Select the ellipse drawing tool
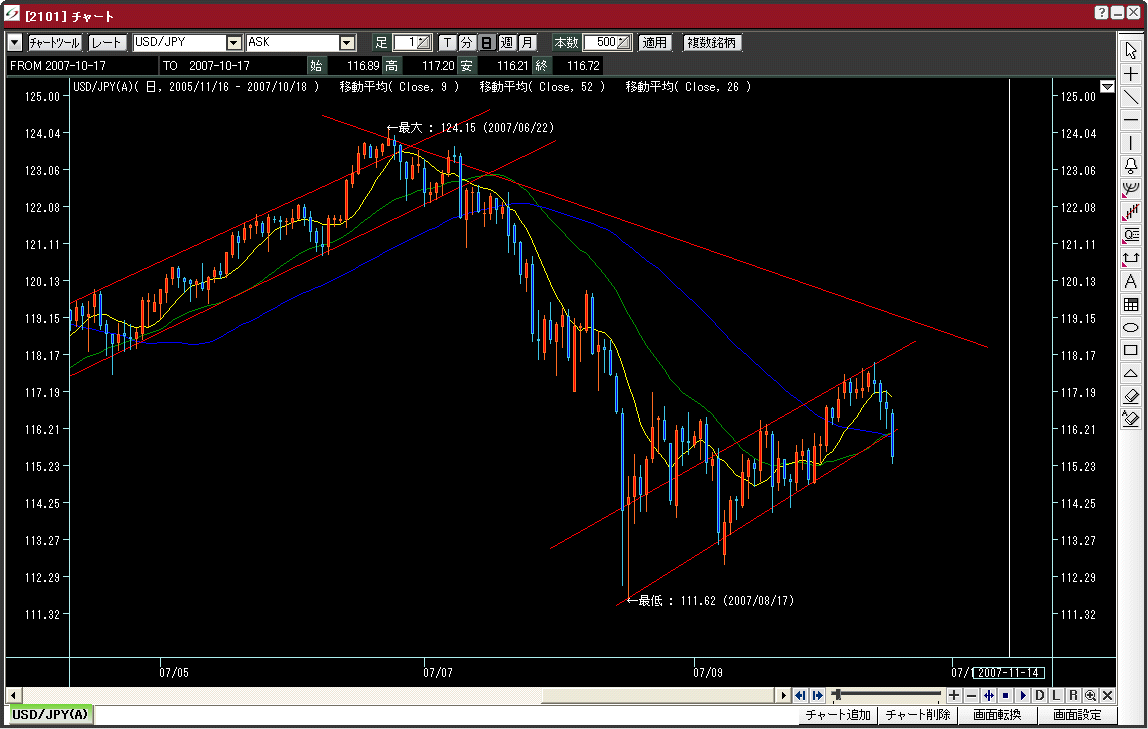 tap(1131, 328)
